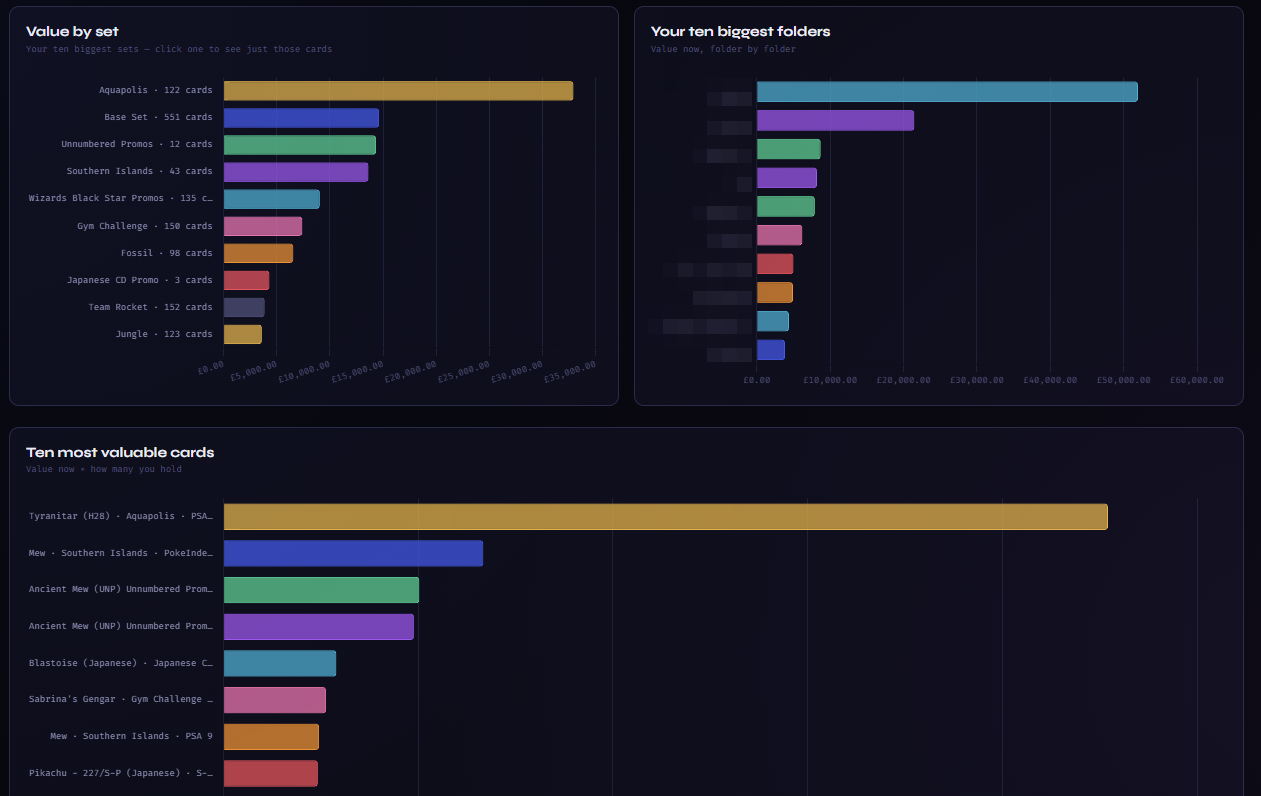The image size is (1261, 796).
Task: Click the red Japanese CD Promo bar
Action: point(246,280)
